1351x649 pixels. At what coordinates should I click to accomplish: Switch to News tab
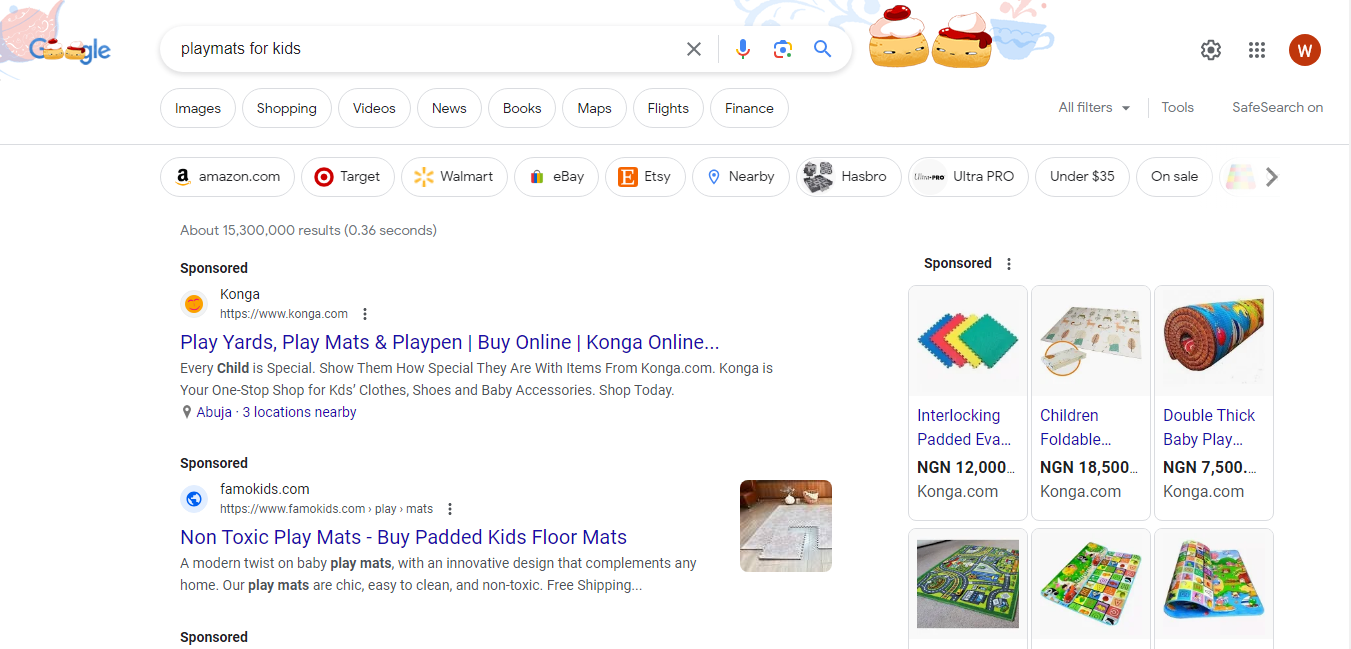(449, 109)
